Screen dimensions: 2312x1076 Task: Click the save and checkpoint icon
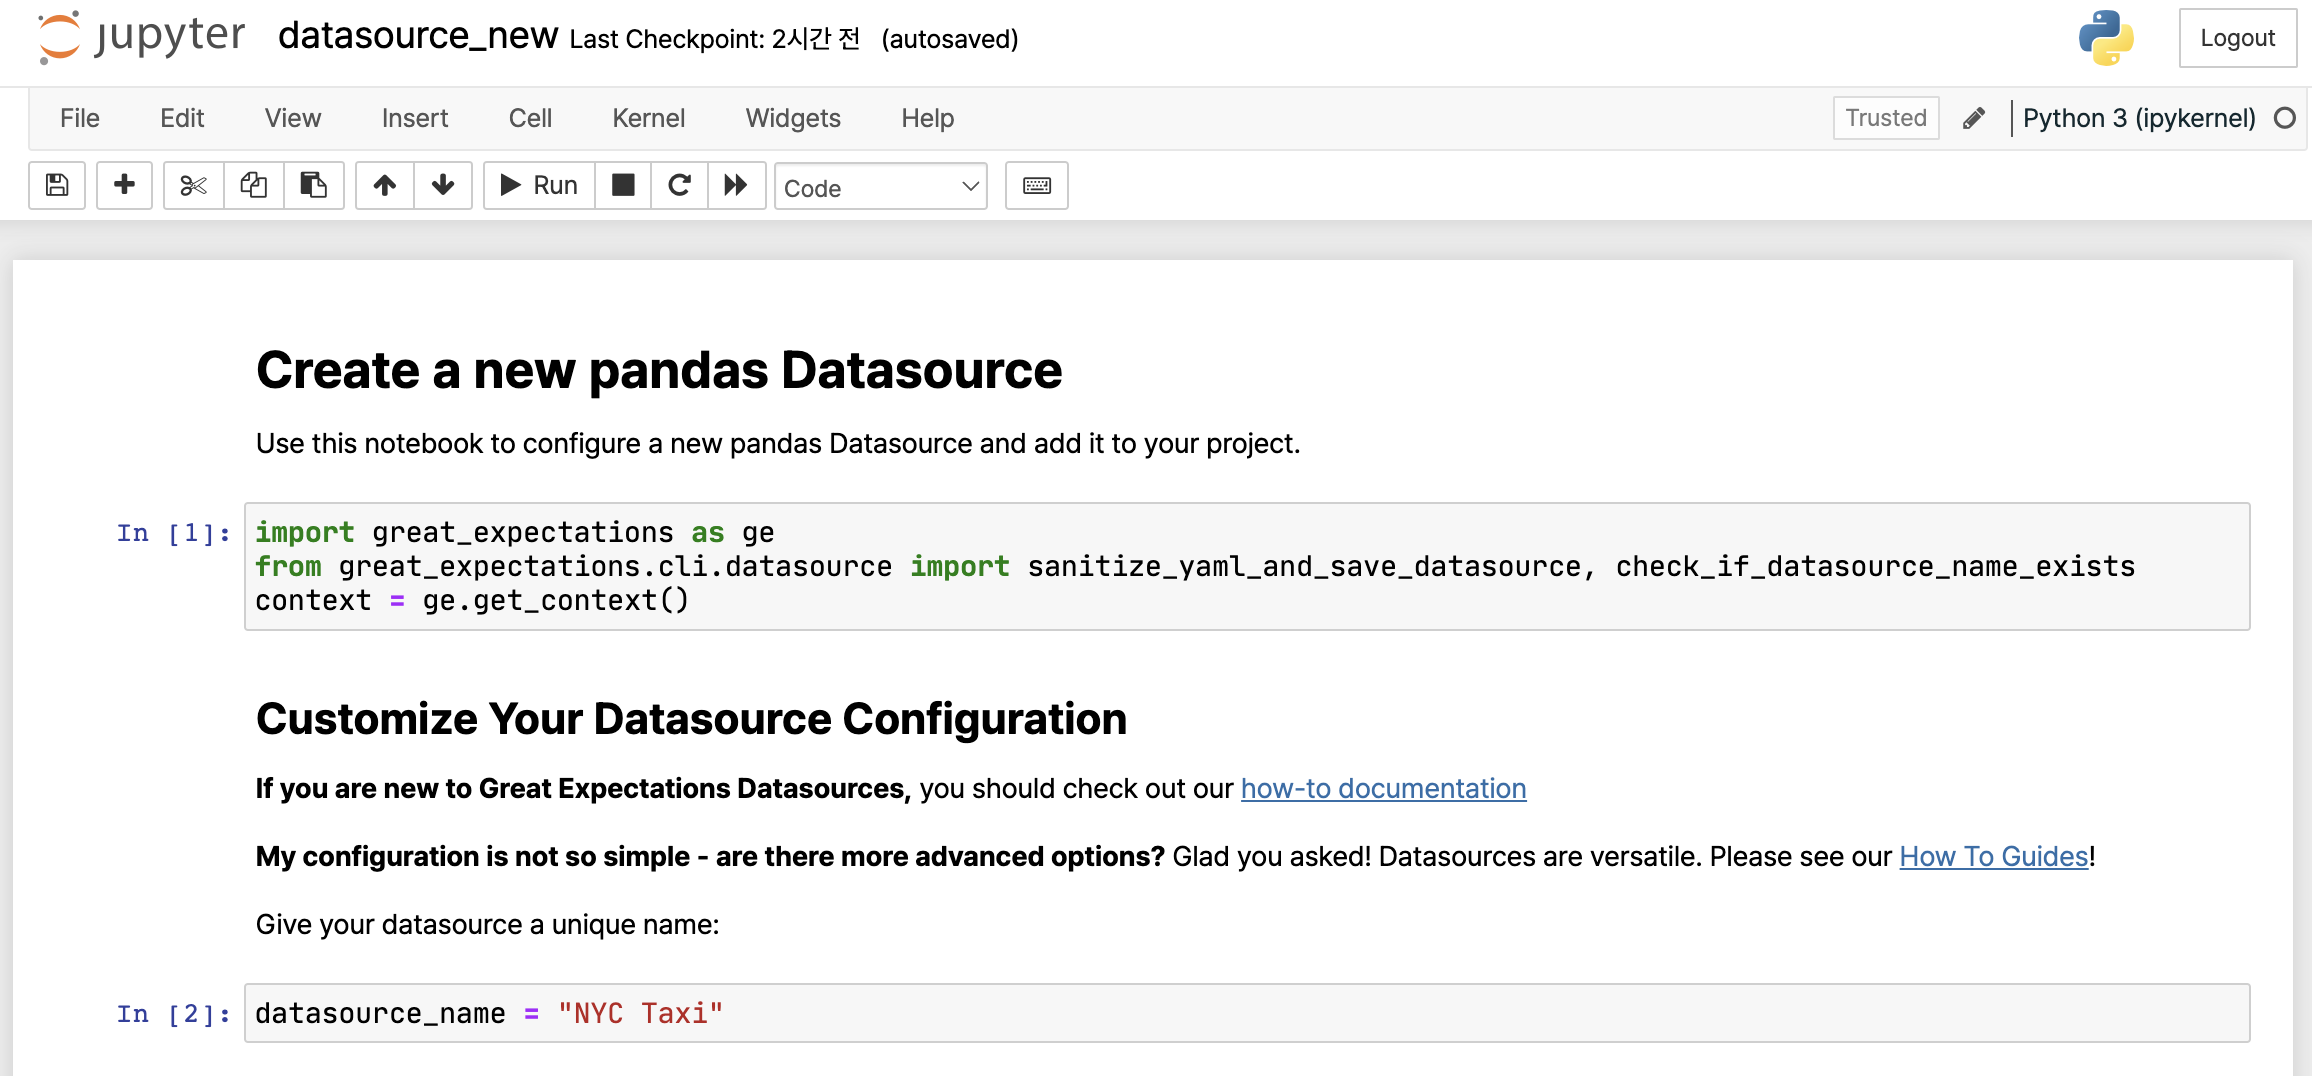(57, 186)
